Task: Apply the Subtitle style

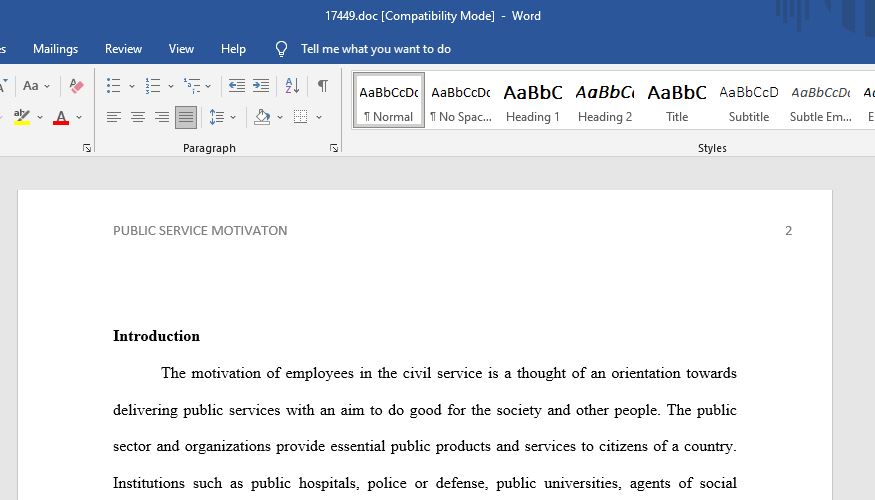Action: pyautogui.click(x=749, y=100)
